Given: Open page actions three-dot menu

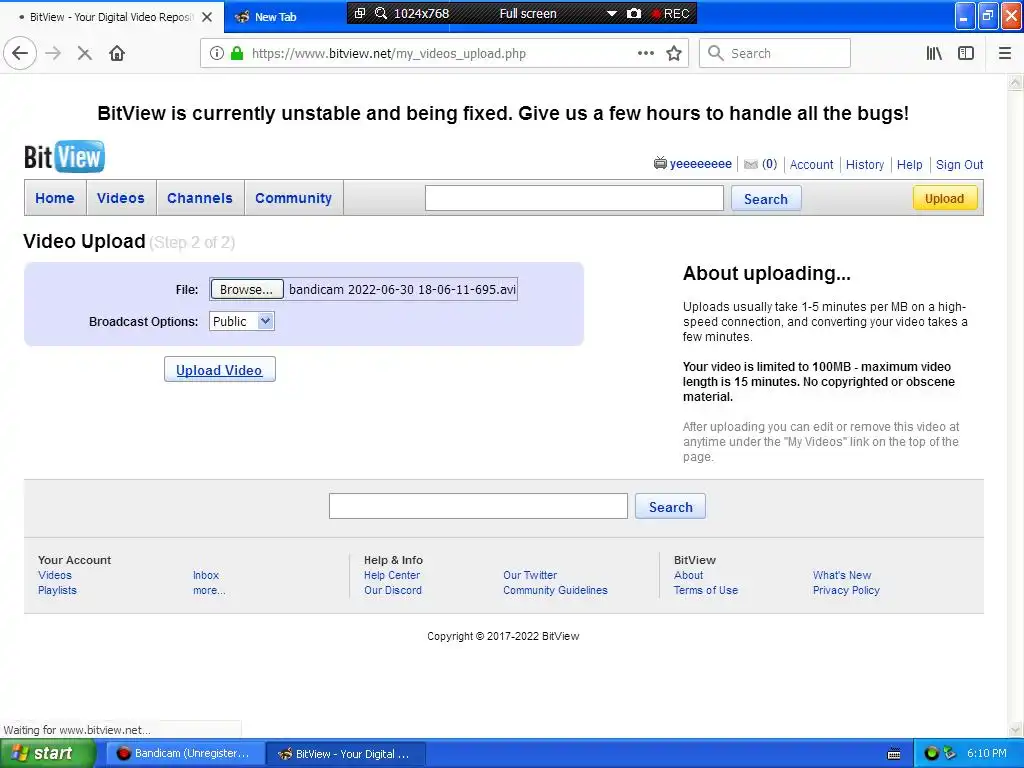Looking at the screenshot, I should (x=645, y=54).
